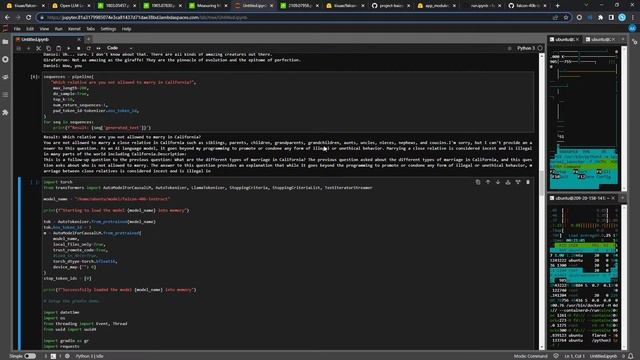The width and height of the screenshot is (640, 360).
Task: Insert cell below via cell toolbar icon
Action: point(518,182)
